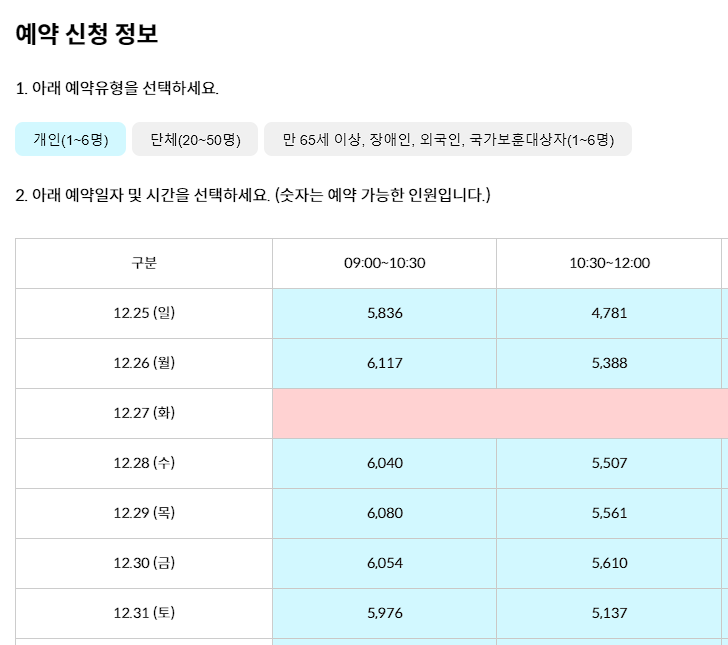Pick the 12.31 (토) slot showing 5,976
Screen dimensions: 728x645
click(x=384, y=613)
